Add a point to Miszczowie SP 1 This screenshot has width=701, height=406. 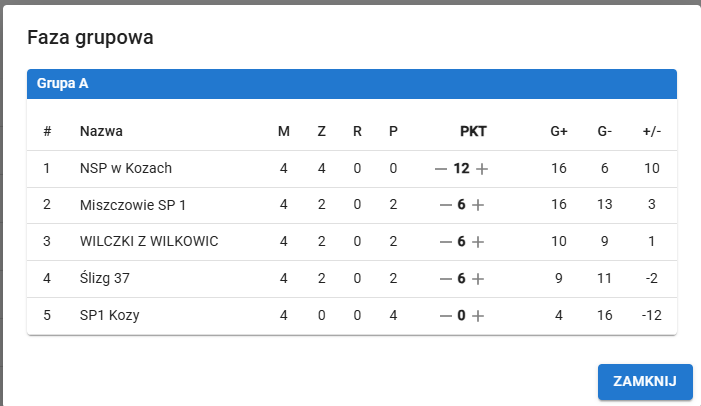pos(478,205)
